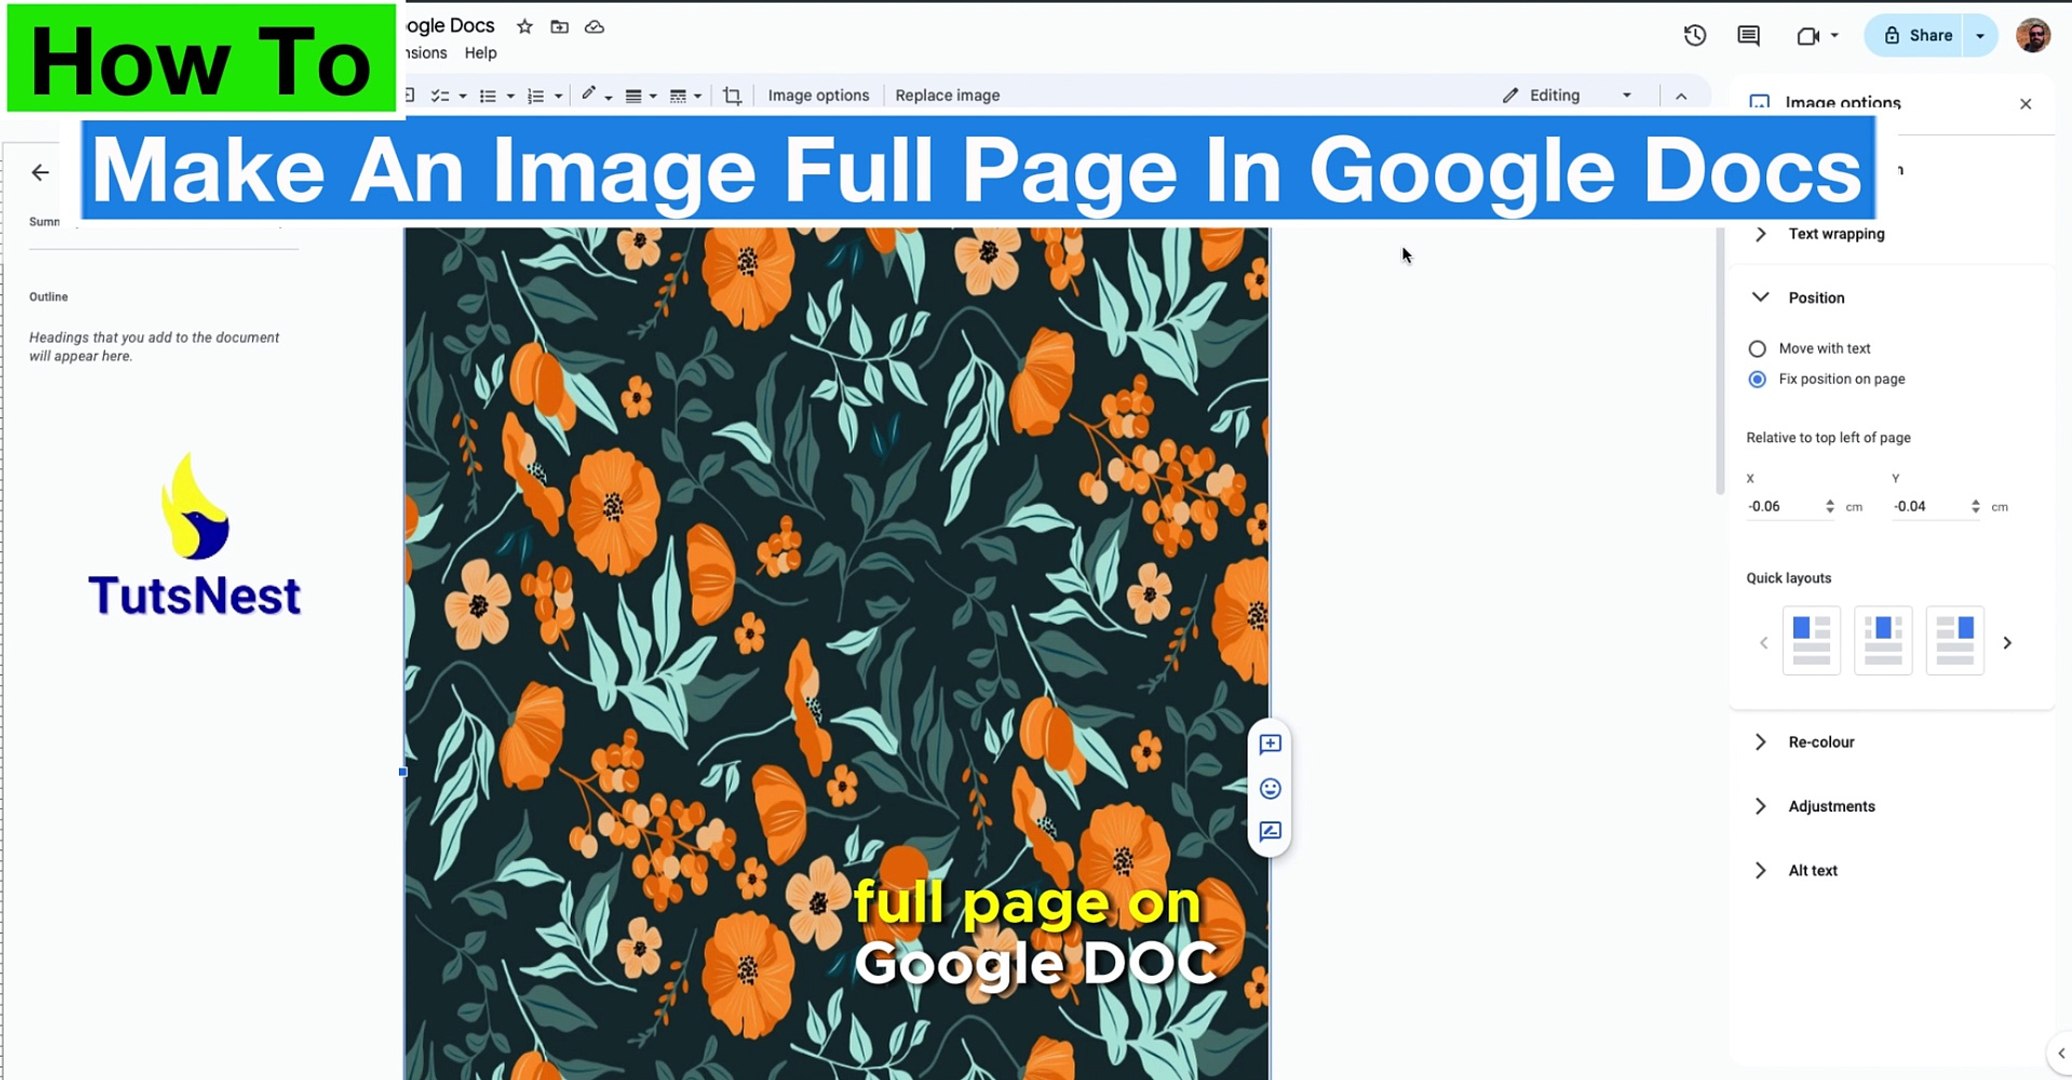Expand the Alt text section
This screenshot has width=2072, height=1080.
1761,870
